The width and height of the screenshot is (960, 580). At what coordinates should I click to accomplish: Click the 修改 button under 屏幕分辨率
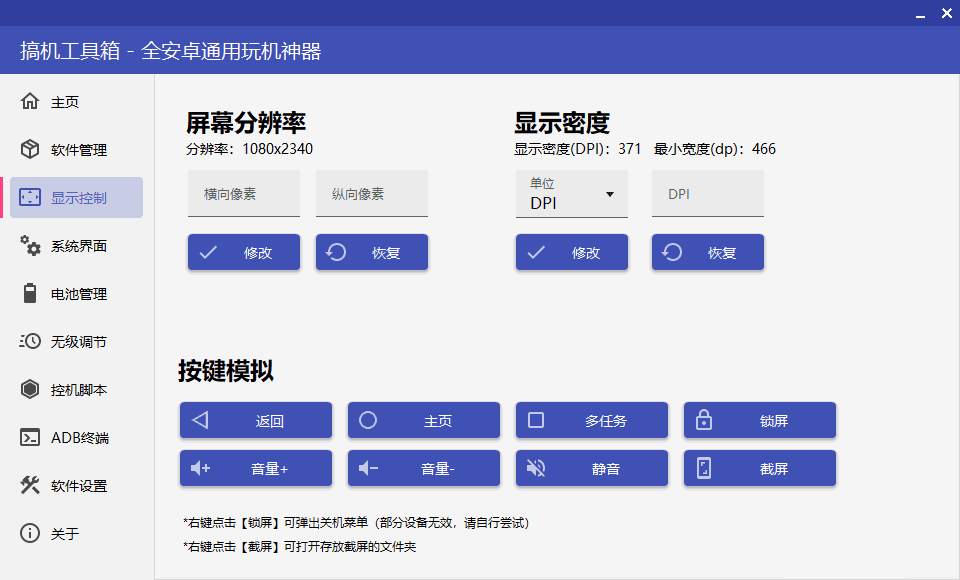pyautogui.click(x=243, y=252)
